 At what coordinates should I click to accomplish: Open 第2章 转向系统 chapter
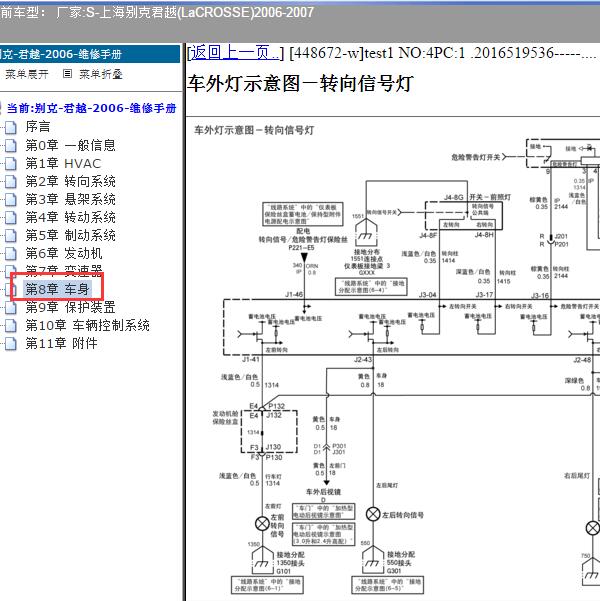coord(70,181)
